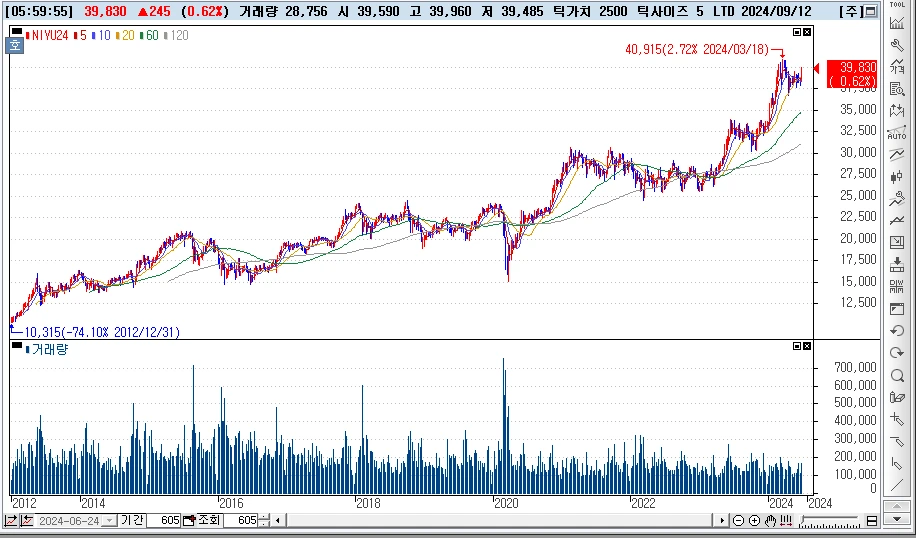This screenshot has width=916, height=538.
Task: Click the zoom in plus icon
Action: [754, 520]
